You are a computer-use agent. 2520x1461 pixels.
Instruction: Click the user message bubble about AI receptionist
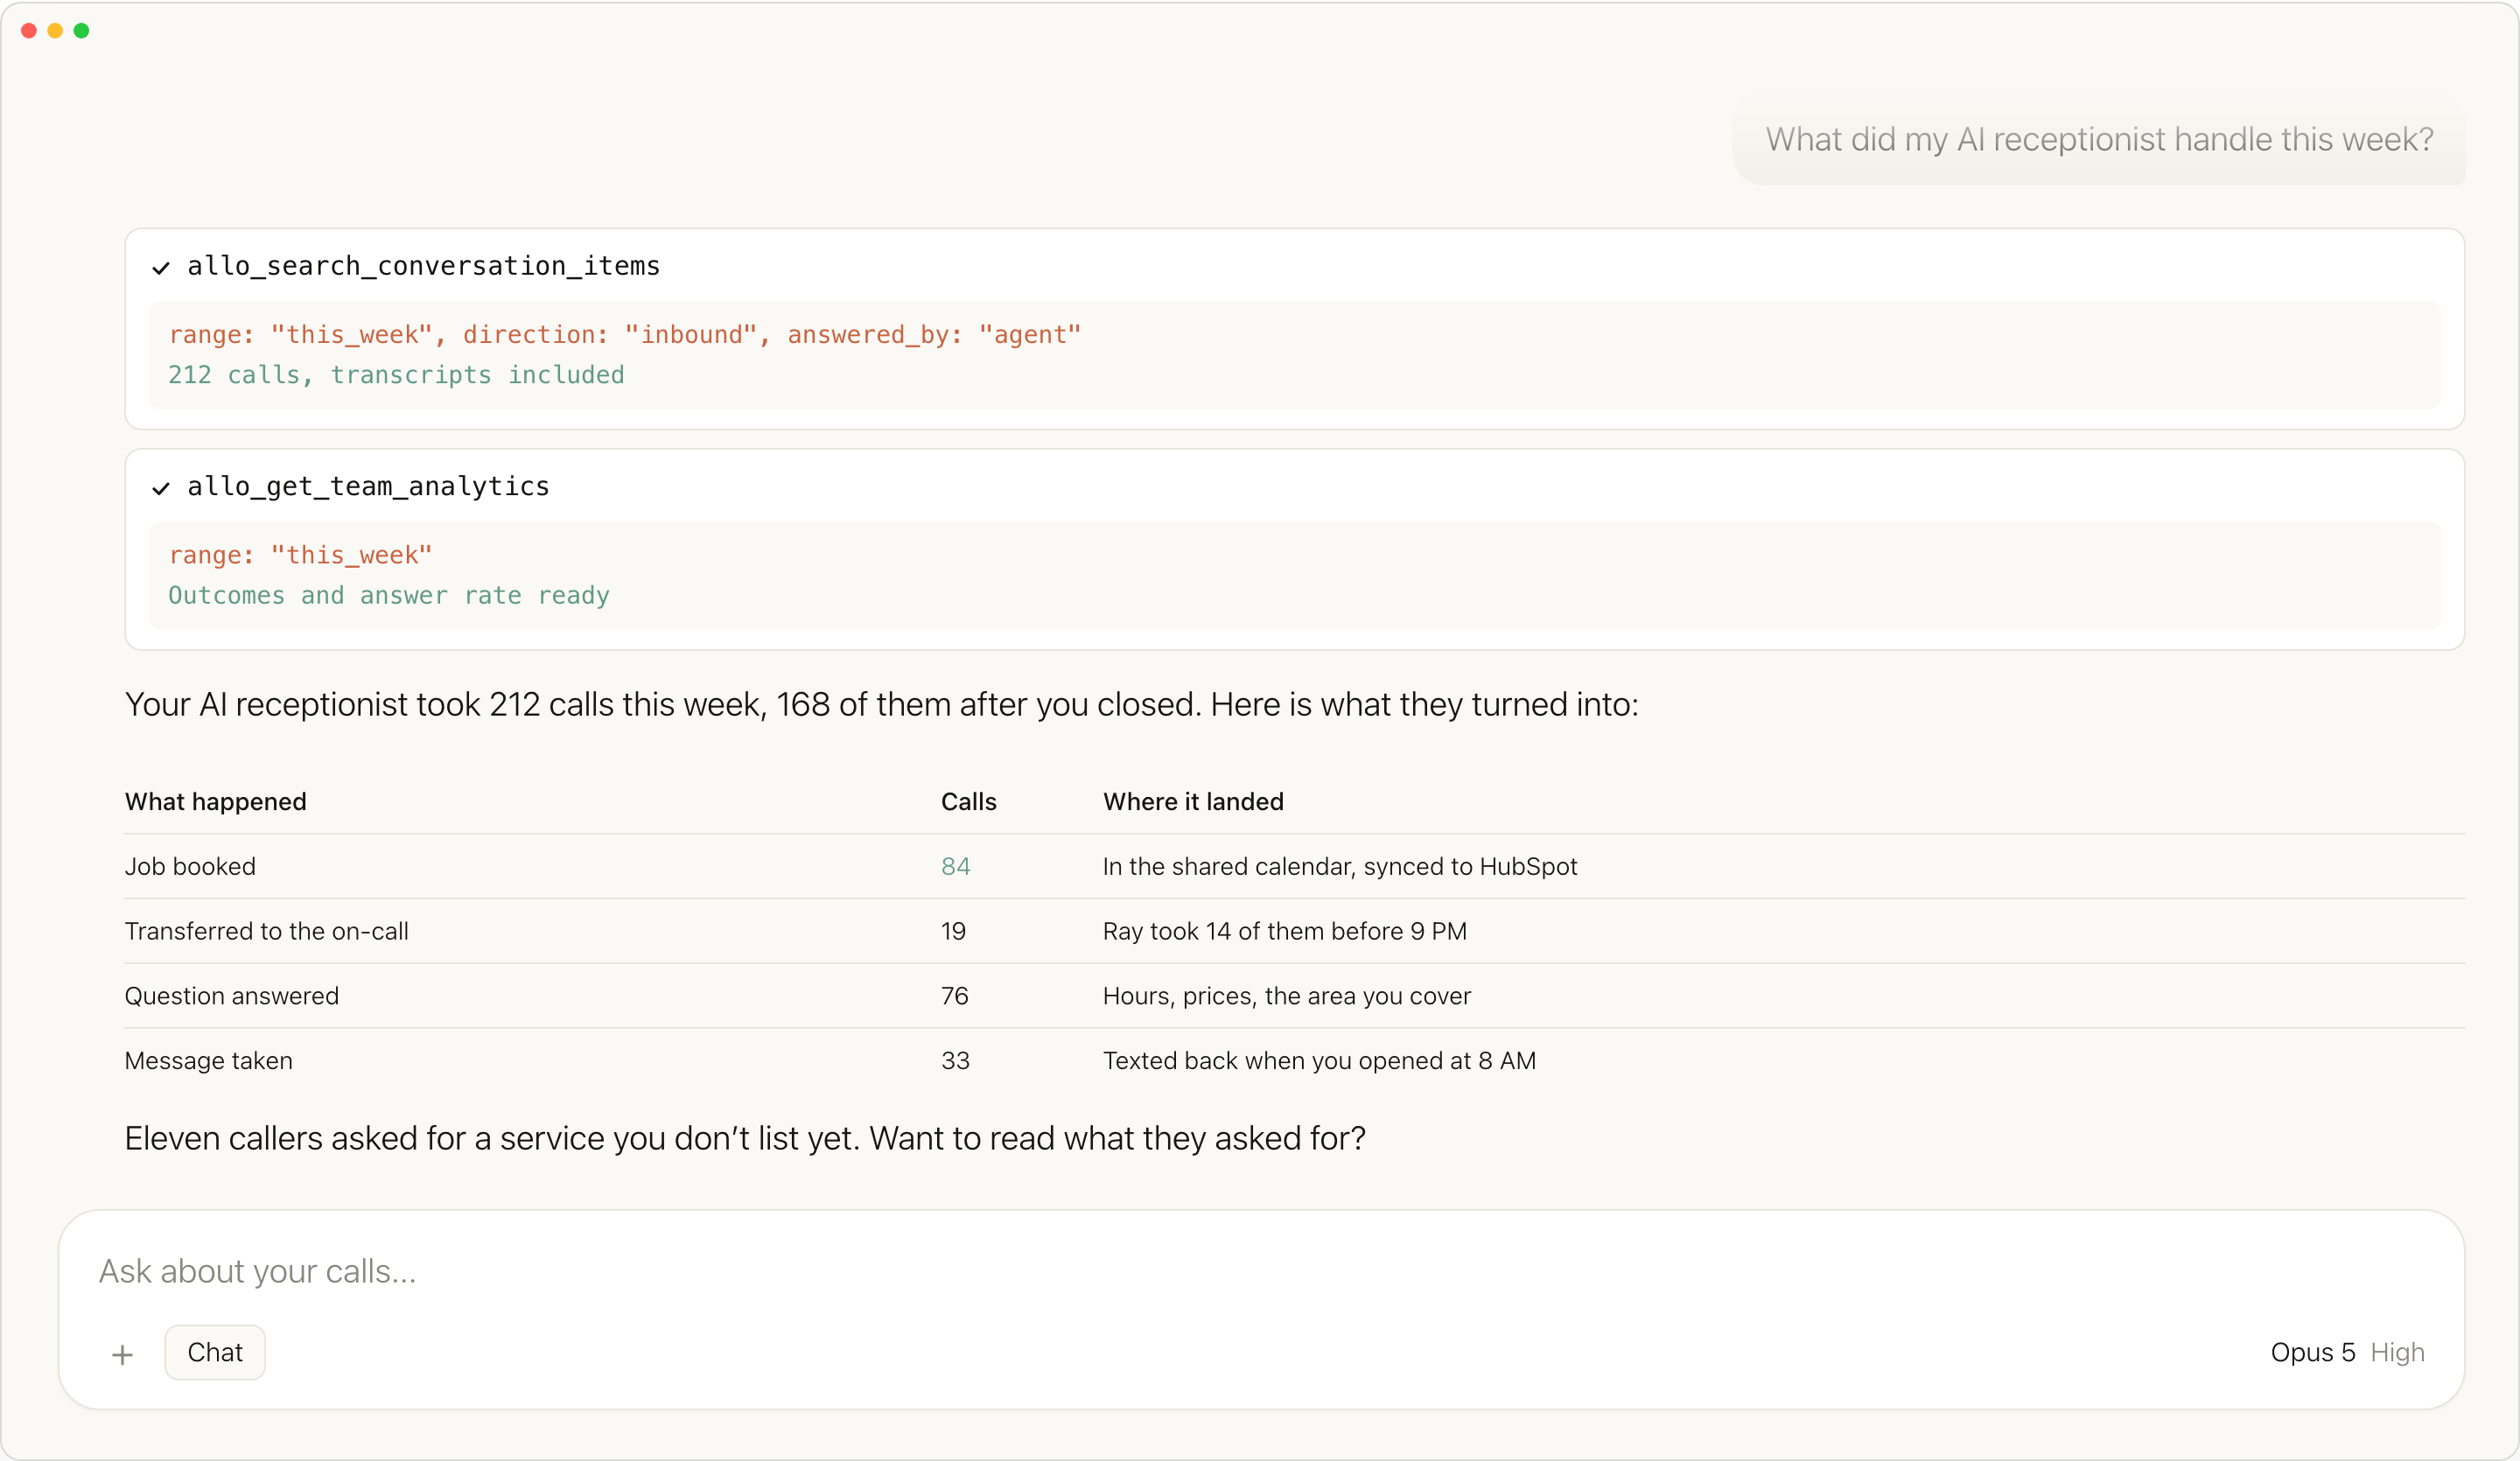(x=2098, y=140)
